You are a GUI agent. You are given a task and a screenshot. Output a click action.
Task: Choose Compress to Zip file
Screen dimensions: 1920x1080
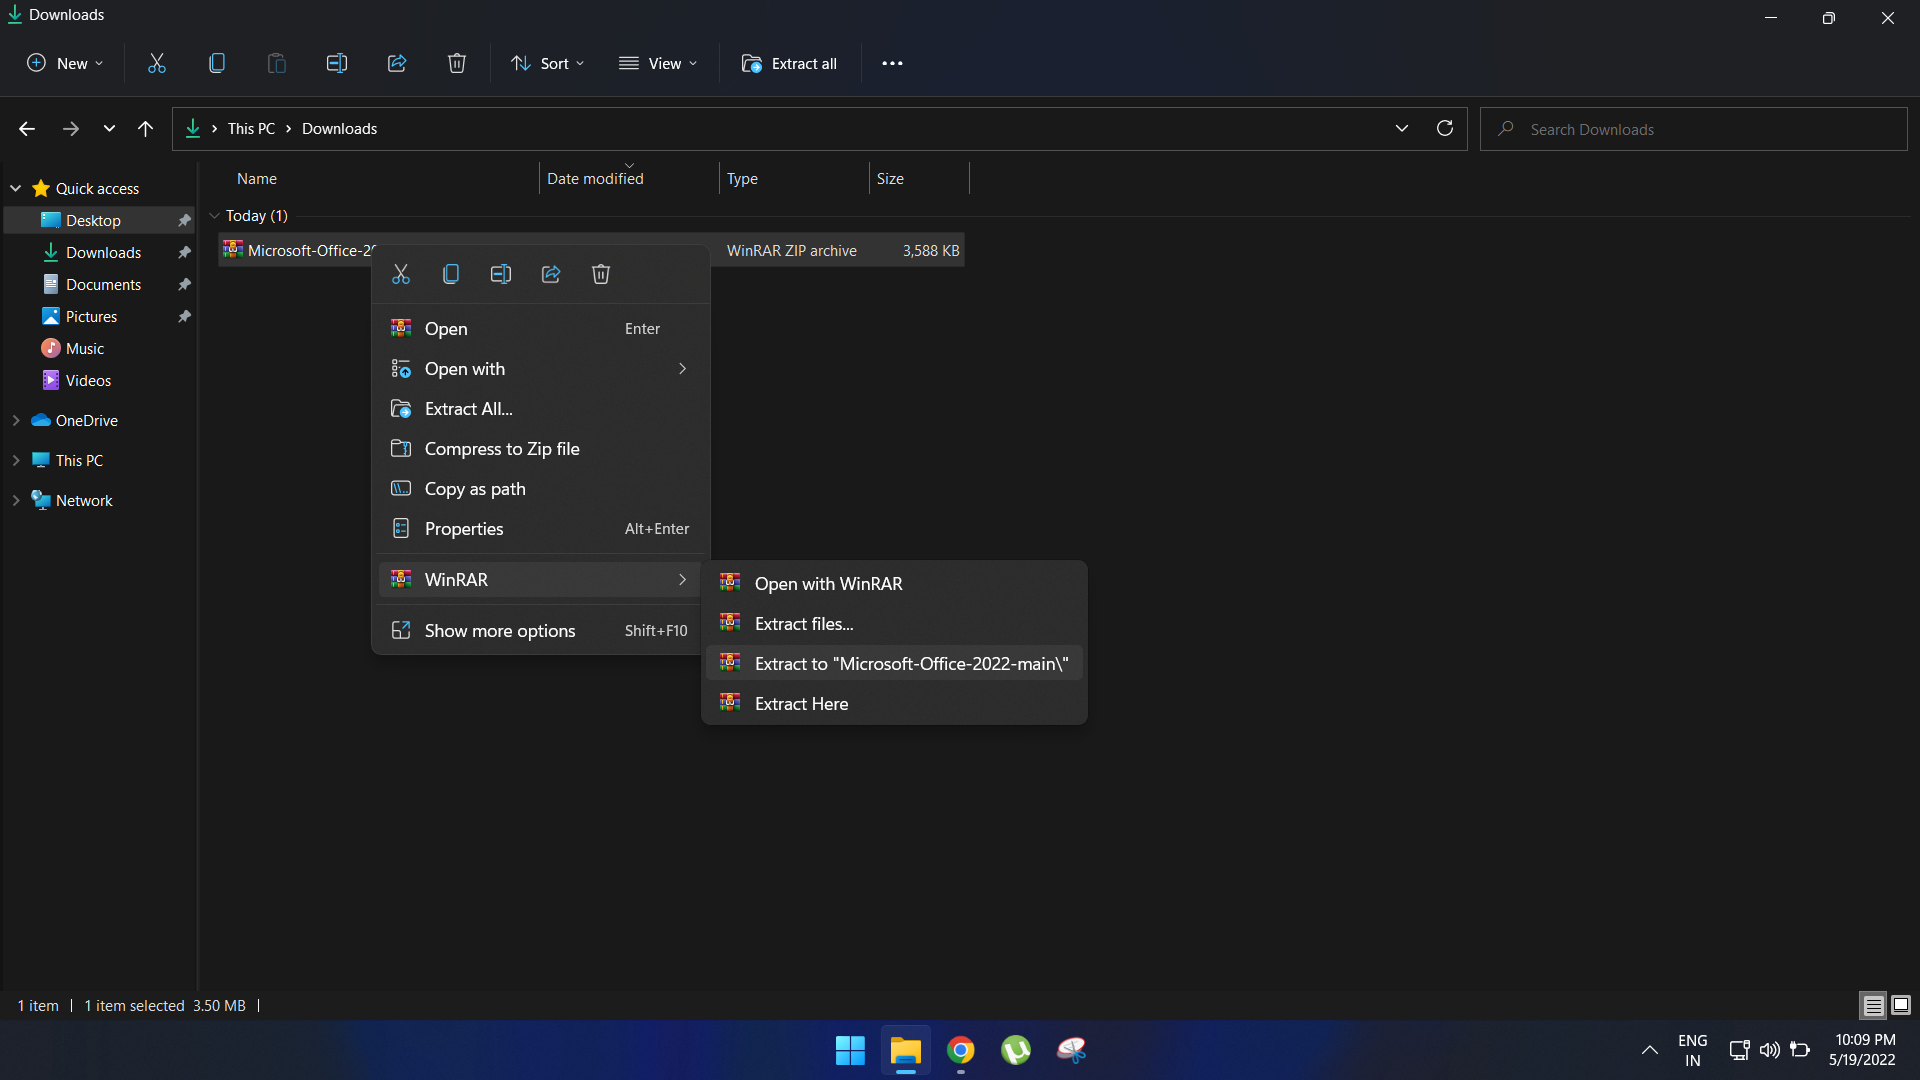click(x=540, y=449)
